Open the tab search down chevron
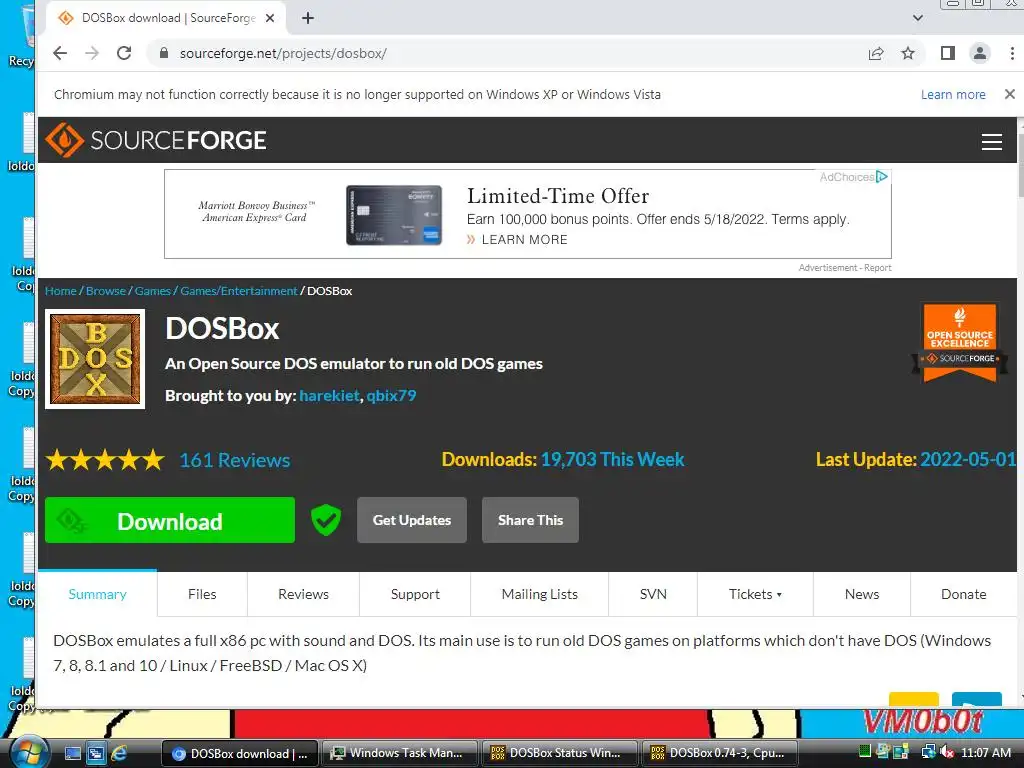The image size is (1024, 768). coord(918,18)
